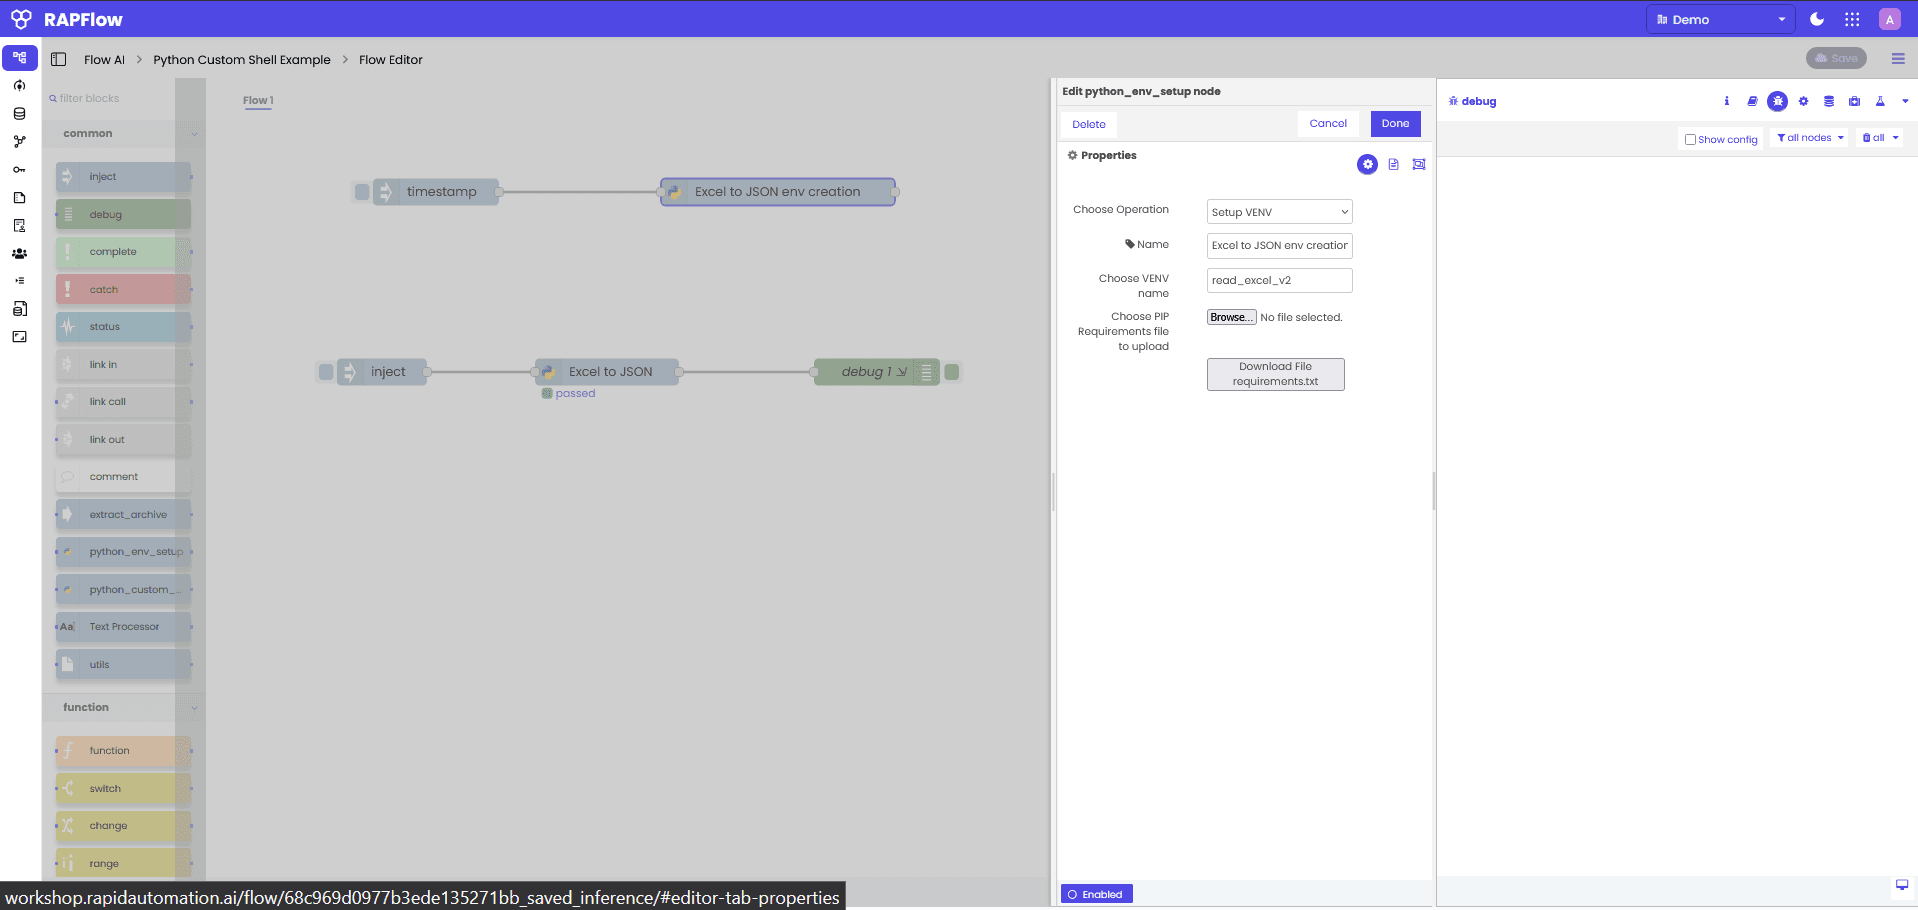Viewport: 1918px width, 910px height.
Task: Click the Download File requirements.txt button
Action: pos(1275,374)
